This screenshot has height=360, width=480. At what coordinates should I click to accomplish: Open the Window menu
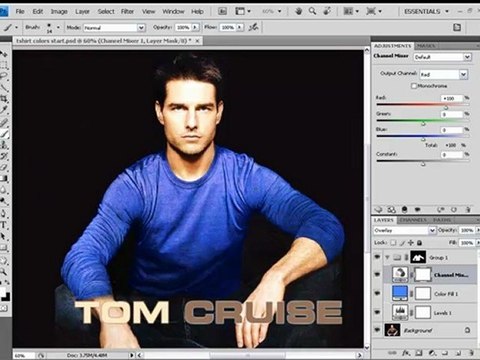[173, 11]
